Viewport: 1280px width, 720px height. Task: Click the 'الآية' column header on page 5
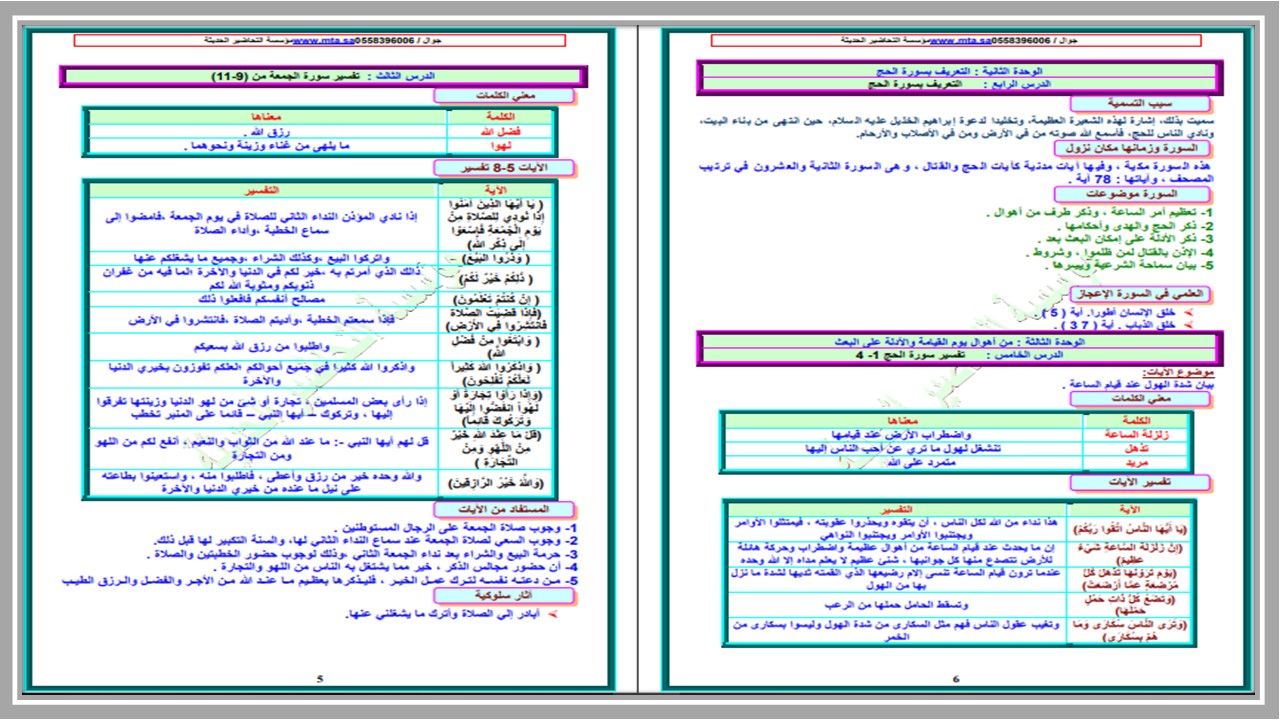pyautogui.click(x=494, y=189)
